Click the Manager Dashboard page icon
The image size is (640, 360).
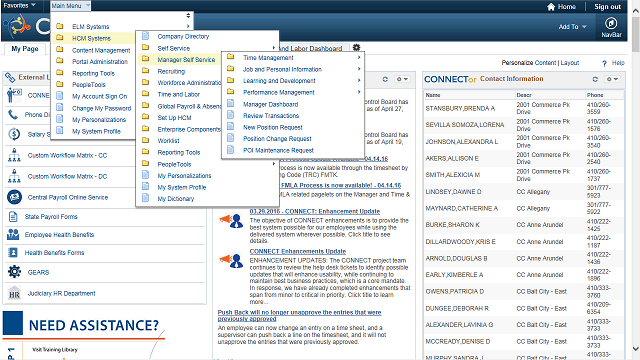[231, 104]
